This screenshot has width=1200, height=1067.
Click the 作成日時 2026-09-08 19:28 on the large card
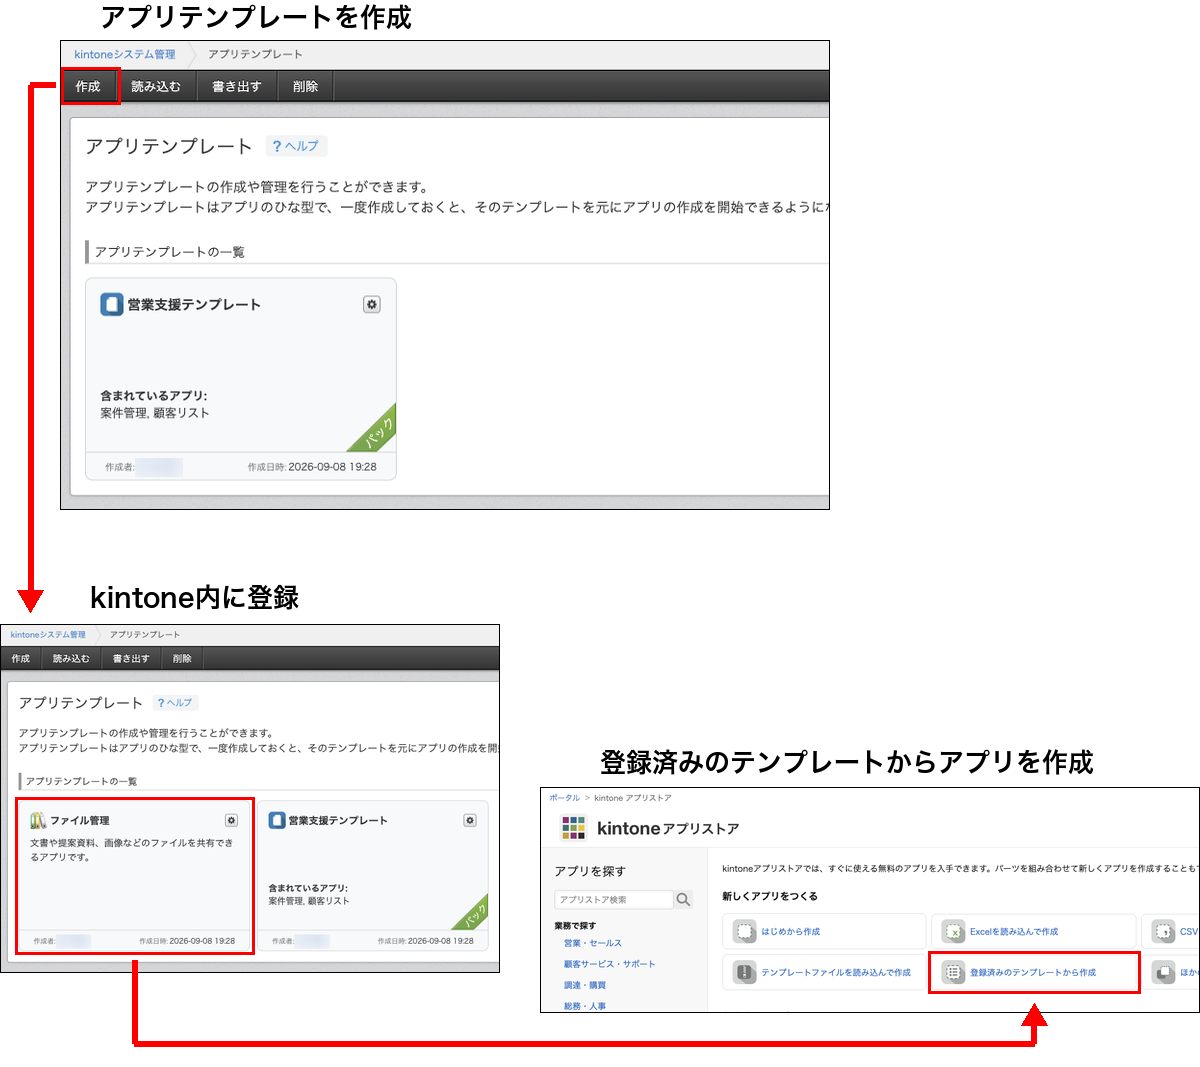[x=312, y=467]
